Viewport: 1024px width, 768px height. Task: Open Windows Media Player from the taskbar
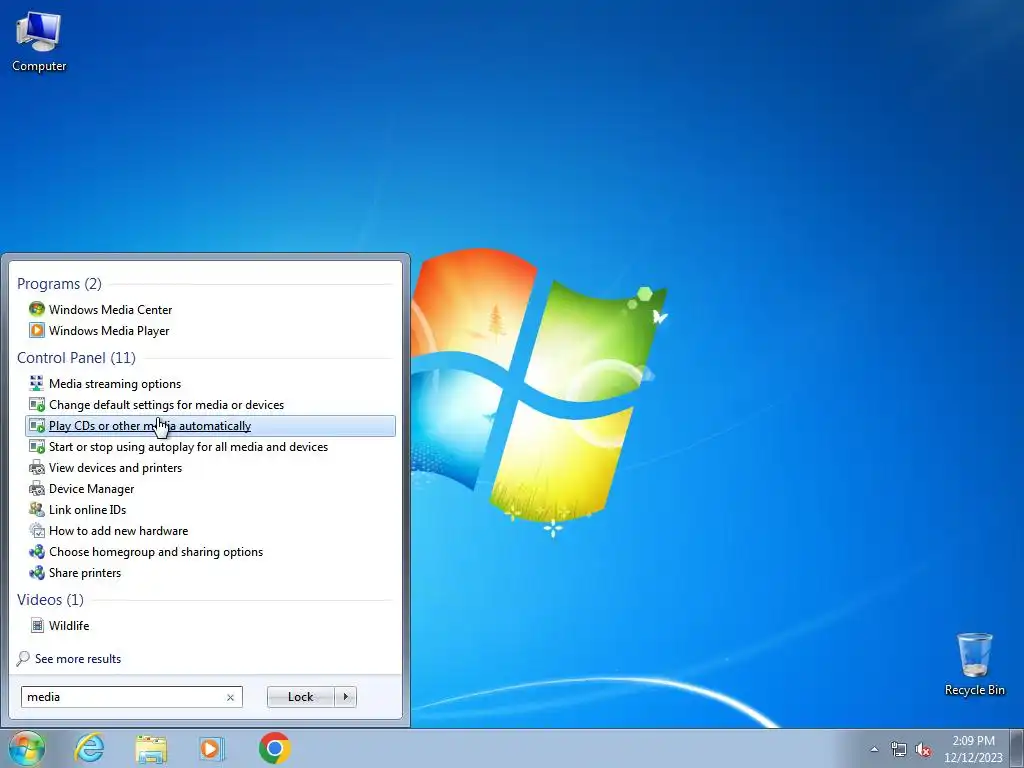point(211,748)
